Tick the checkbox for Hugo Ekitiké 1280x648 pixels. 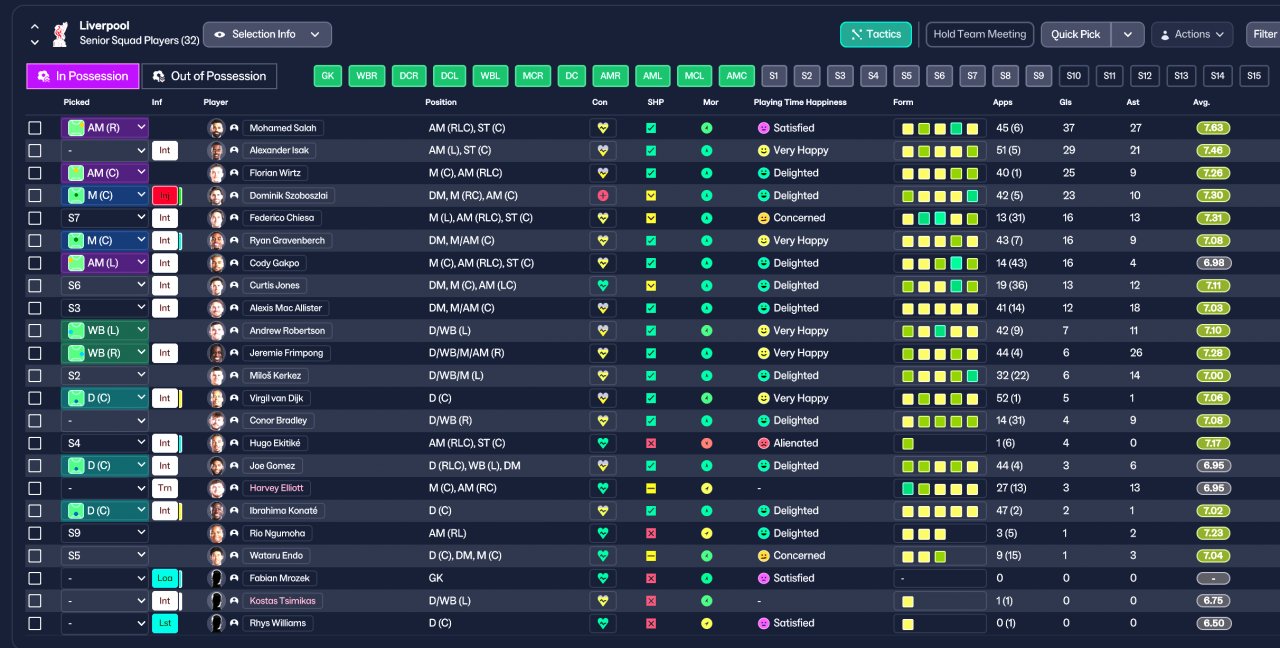(35, 443)
